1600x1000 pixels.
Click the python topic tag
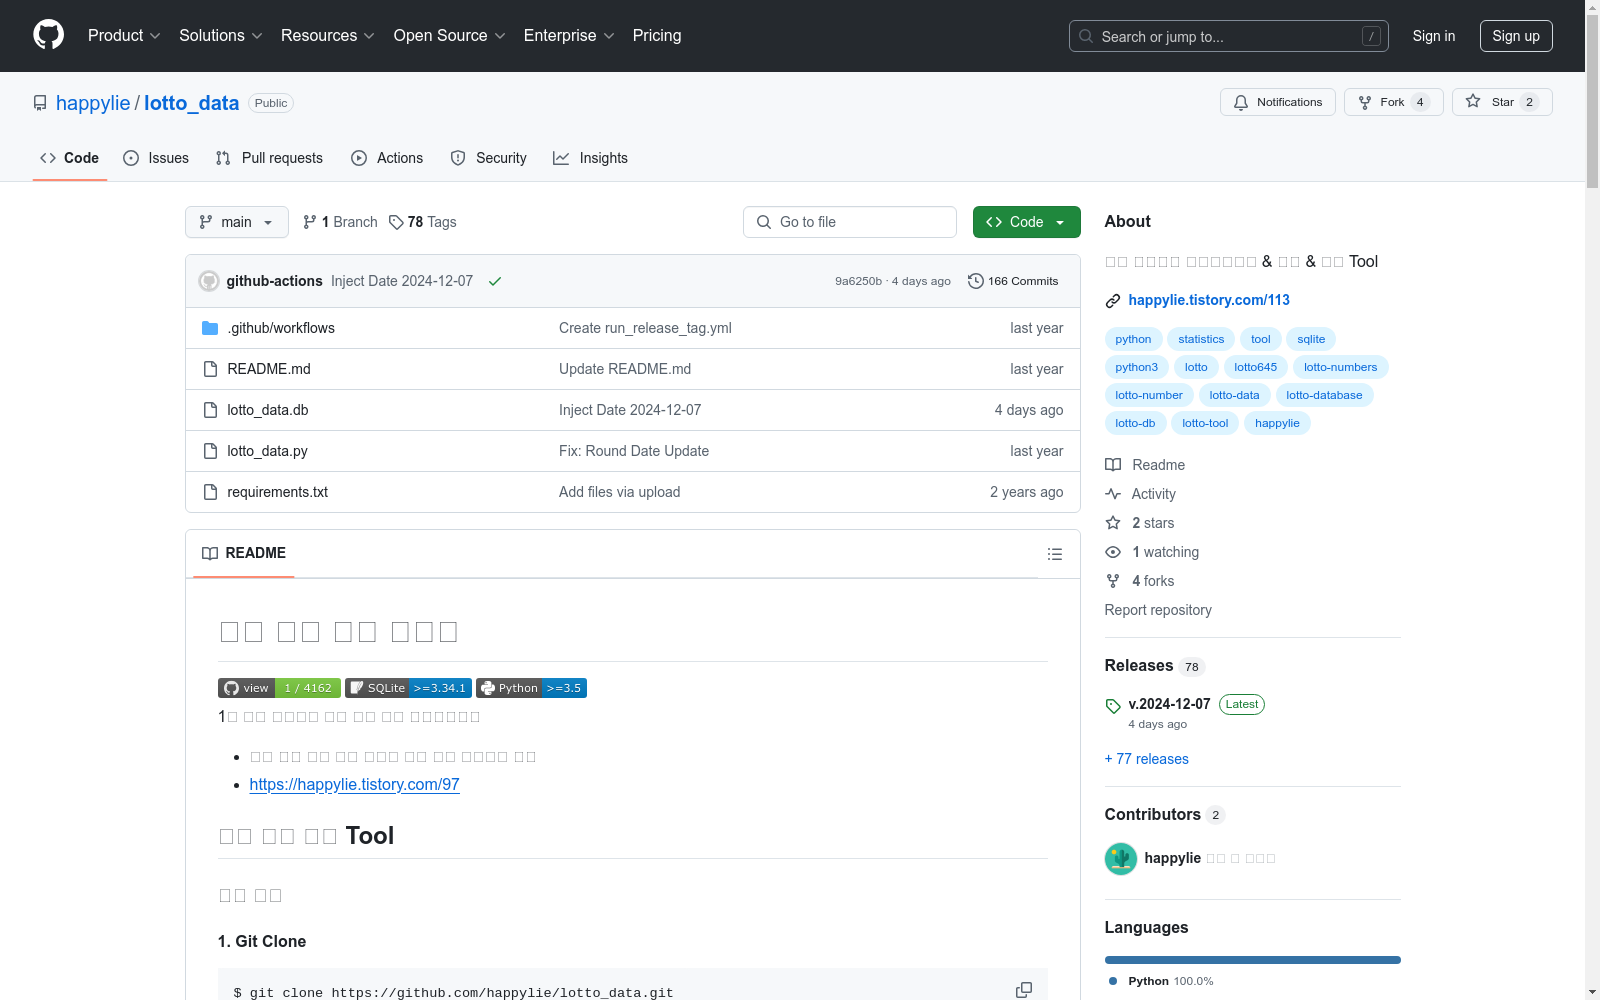point(1133,339)
